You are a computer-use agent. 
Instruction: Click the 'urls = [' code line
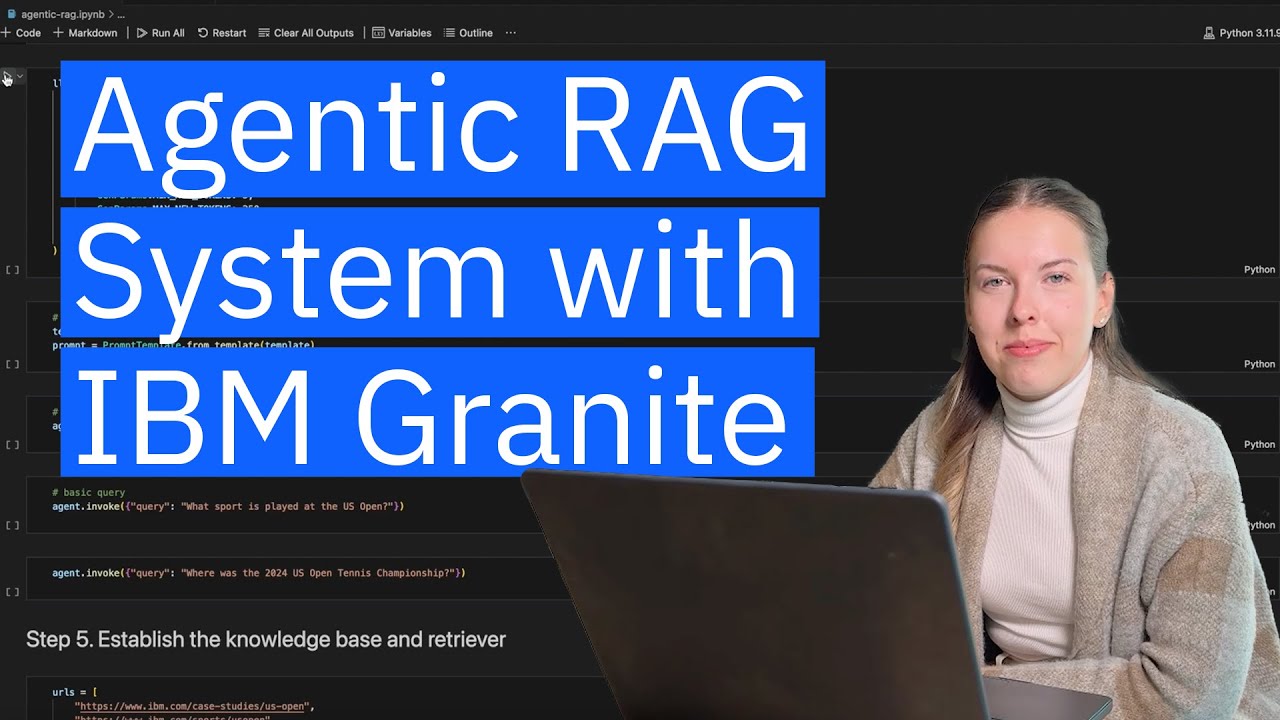point(75,692)
